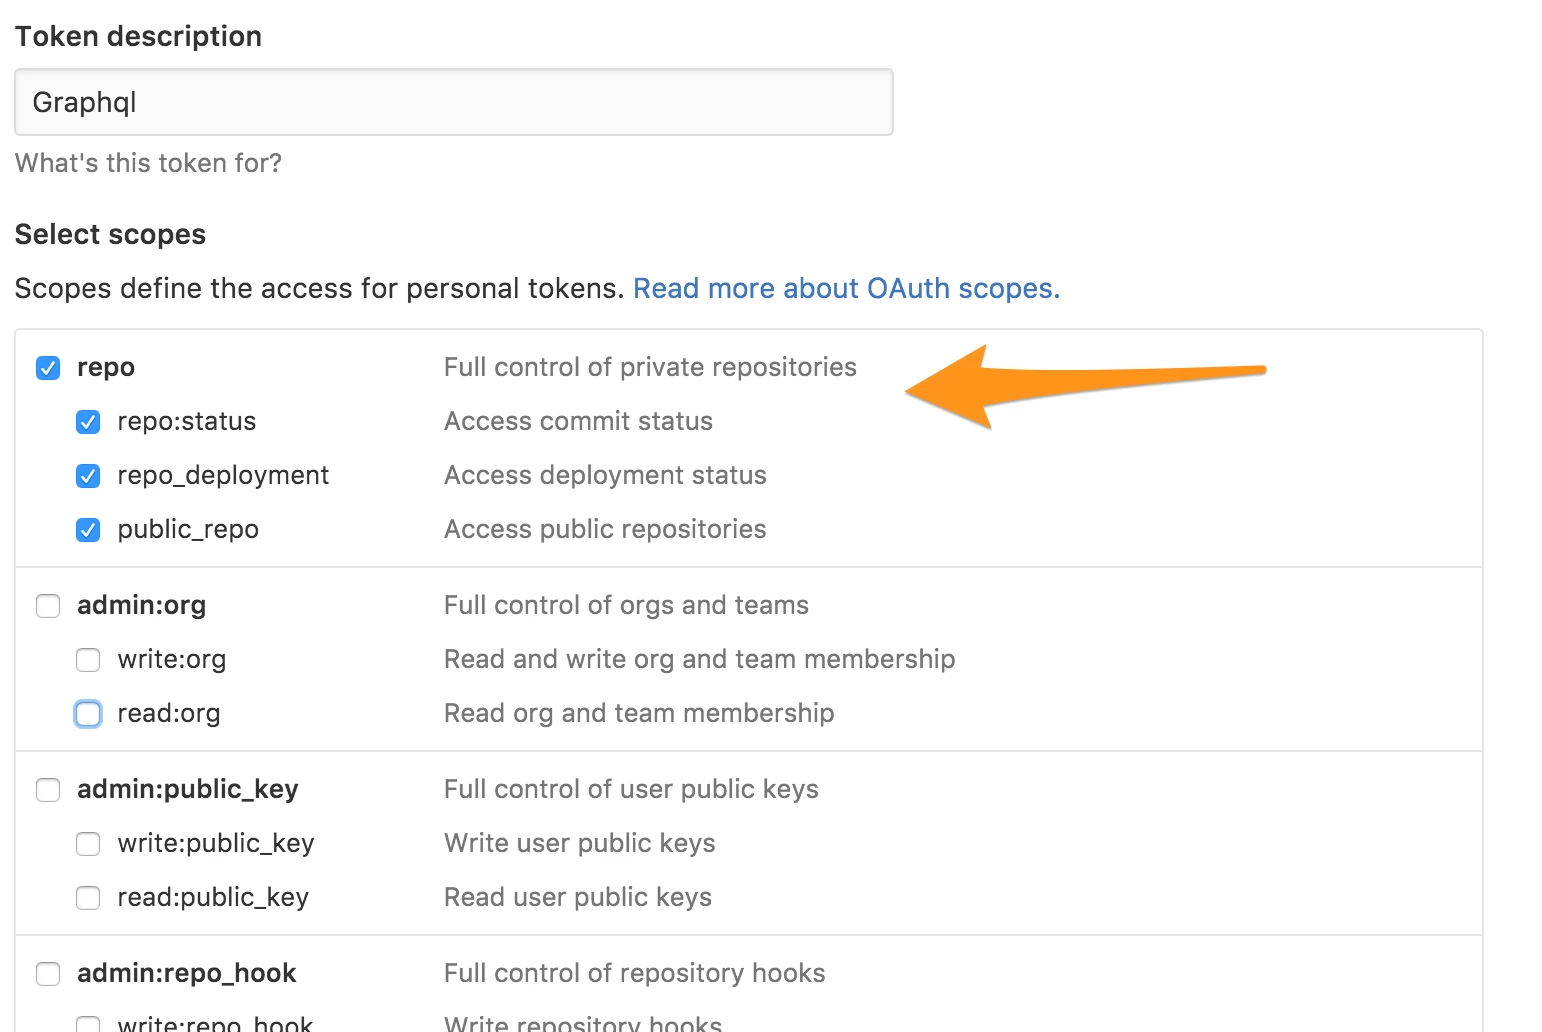Click the admin:public_key scope label
Screen dimensions: 1542x1032
tap(188, 790)
